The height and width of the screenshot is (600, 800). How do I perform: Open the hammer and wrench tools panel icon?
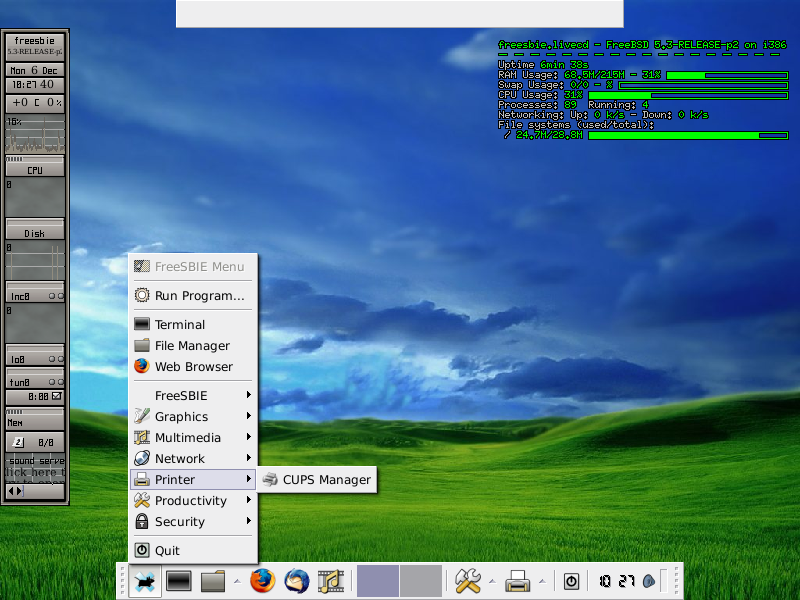pyautogui.click(x=467, y=581)
